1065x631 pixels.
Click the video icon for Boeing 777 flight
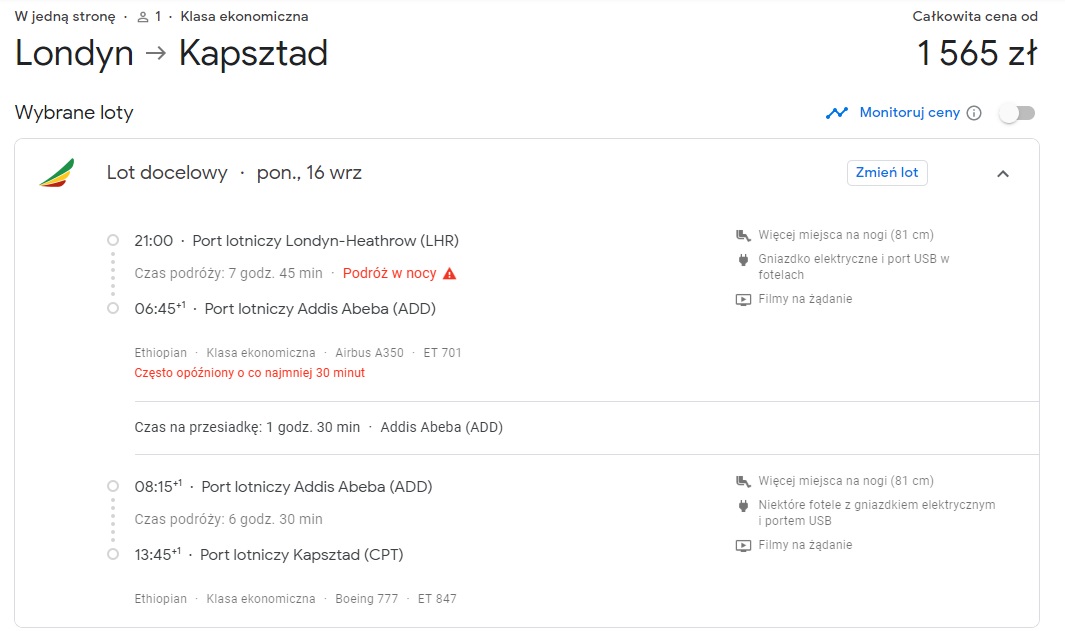743,545
